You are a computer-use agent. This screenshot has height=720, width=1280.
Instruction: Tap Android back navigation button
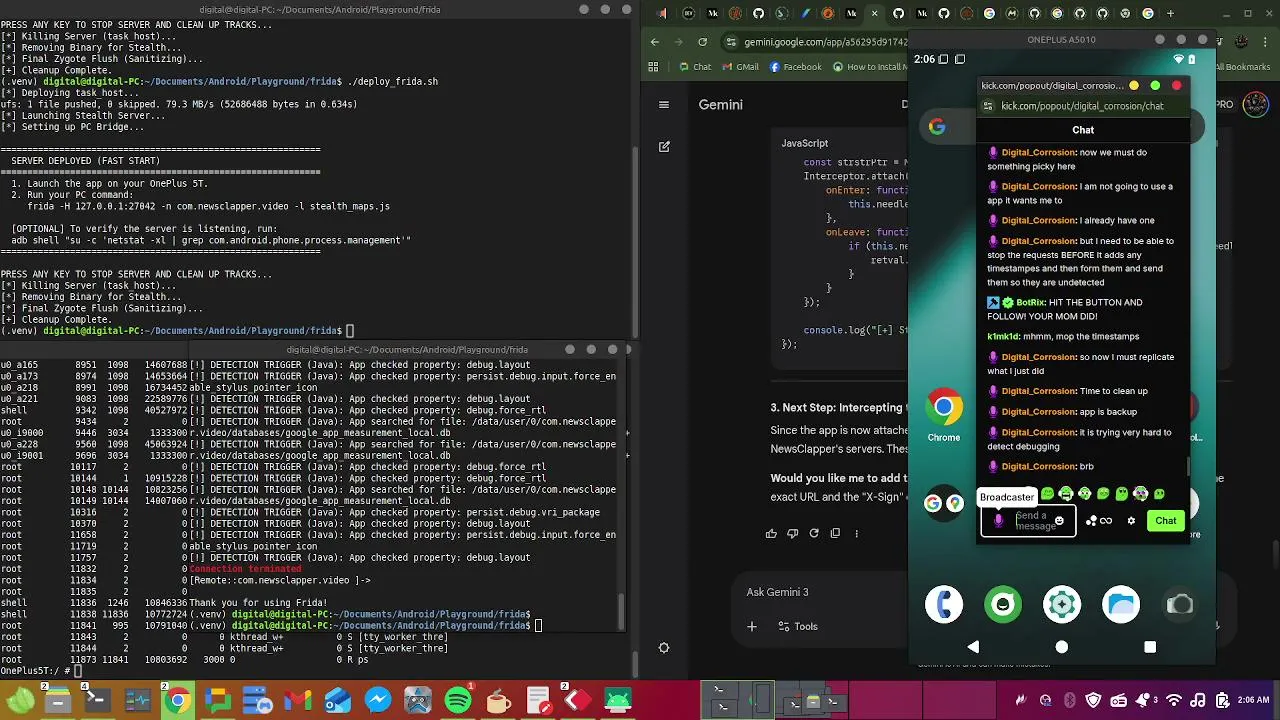coord(973,647)
